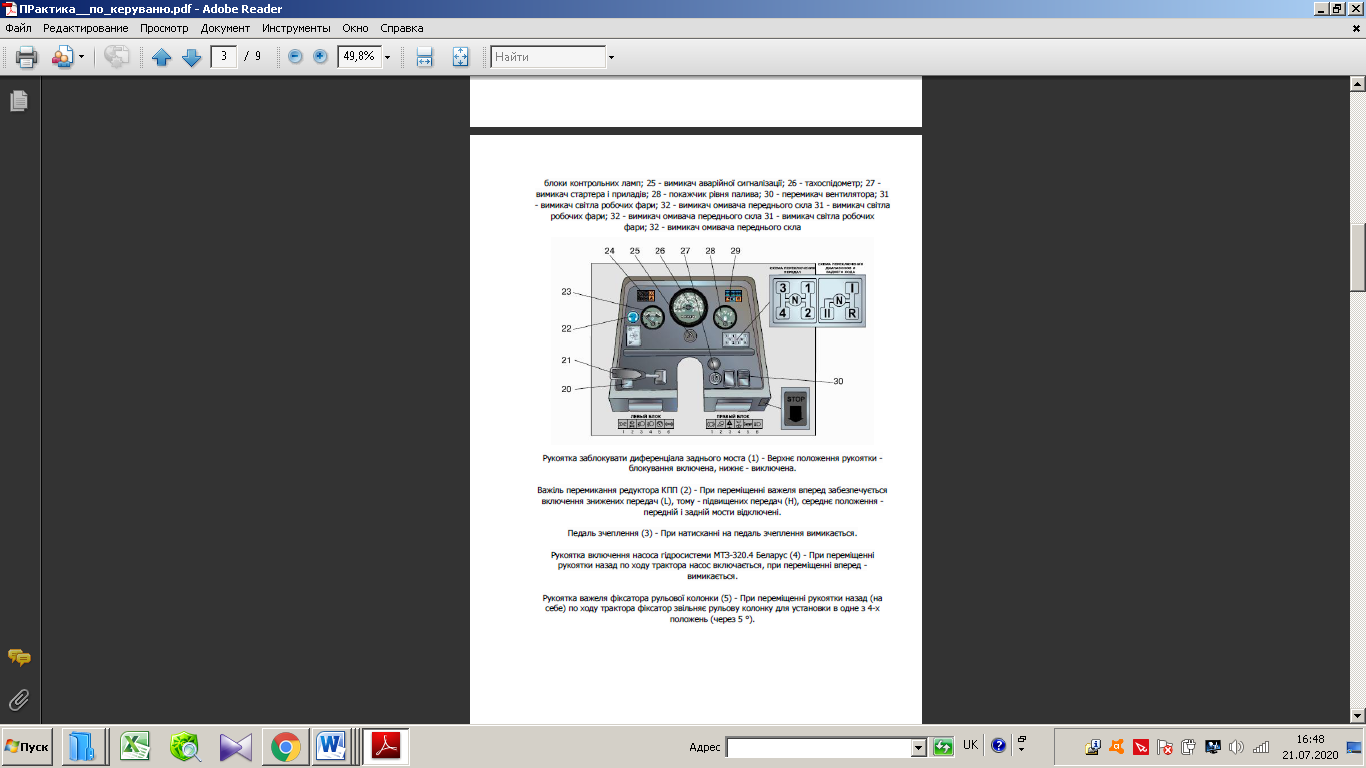Click the first tray icon with info badge
Viewport: 1366px width, 768px height.
click(x=1094, y=747)
